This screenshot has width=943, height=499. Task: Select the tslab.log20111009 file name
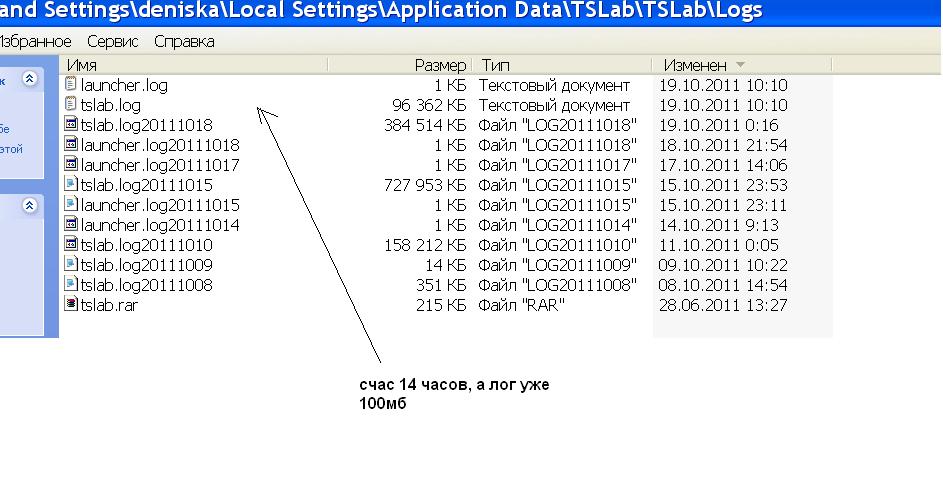(x=146, y=265)
